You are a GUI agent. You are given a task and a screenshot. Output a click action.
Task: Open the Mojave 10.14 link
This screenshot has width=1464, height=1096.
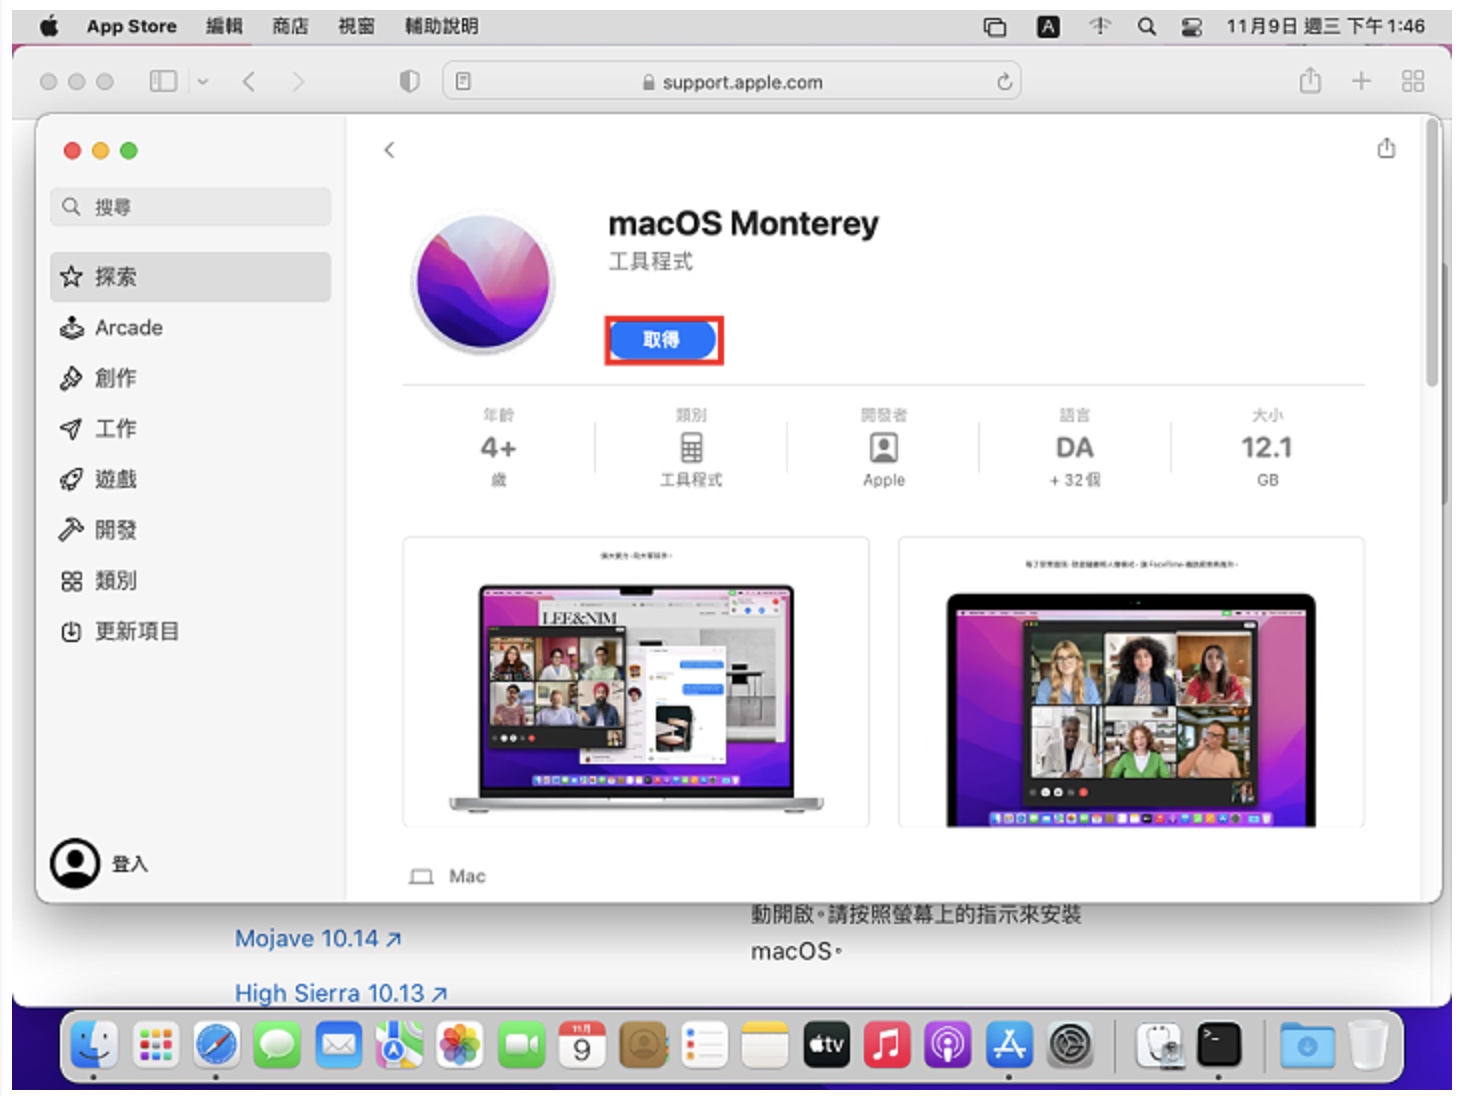pos(318,939)
